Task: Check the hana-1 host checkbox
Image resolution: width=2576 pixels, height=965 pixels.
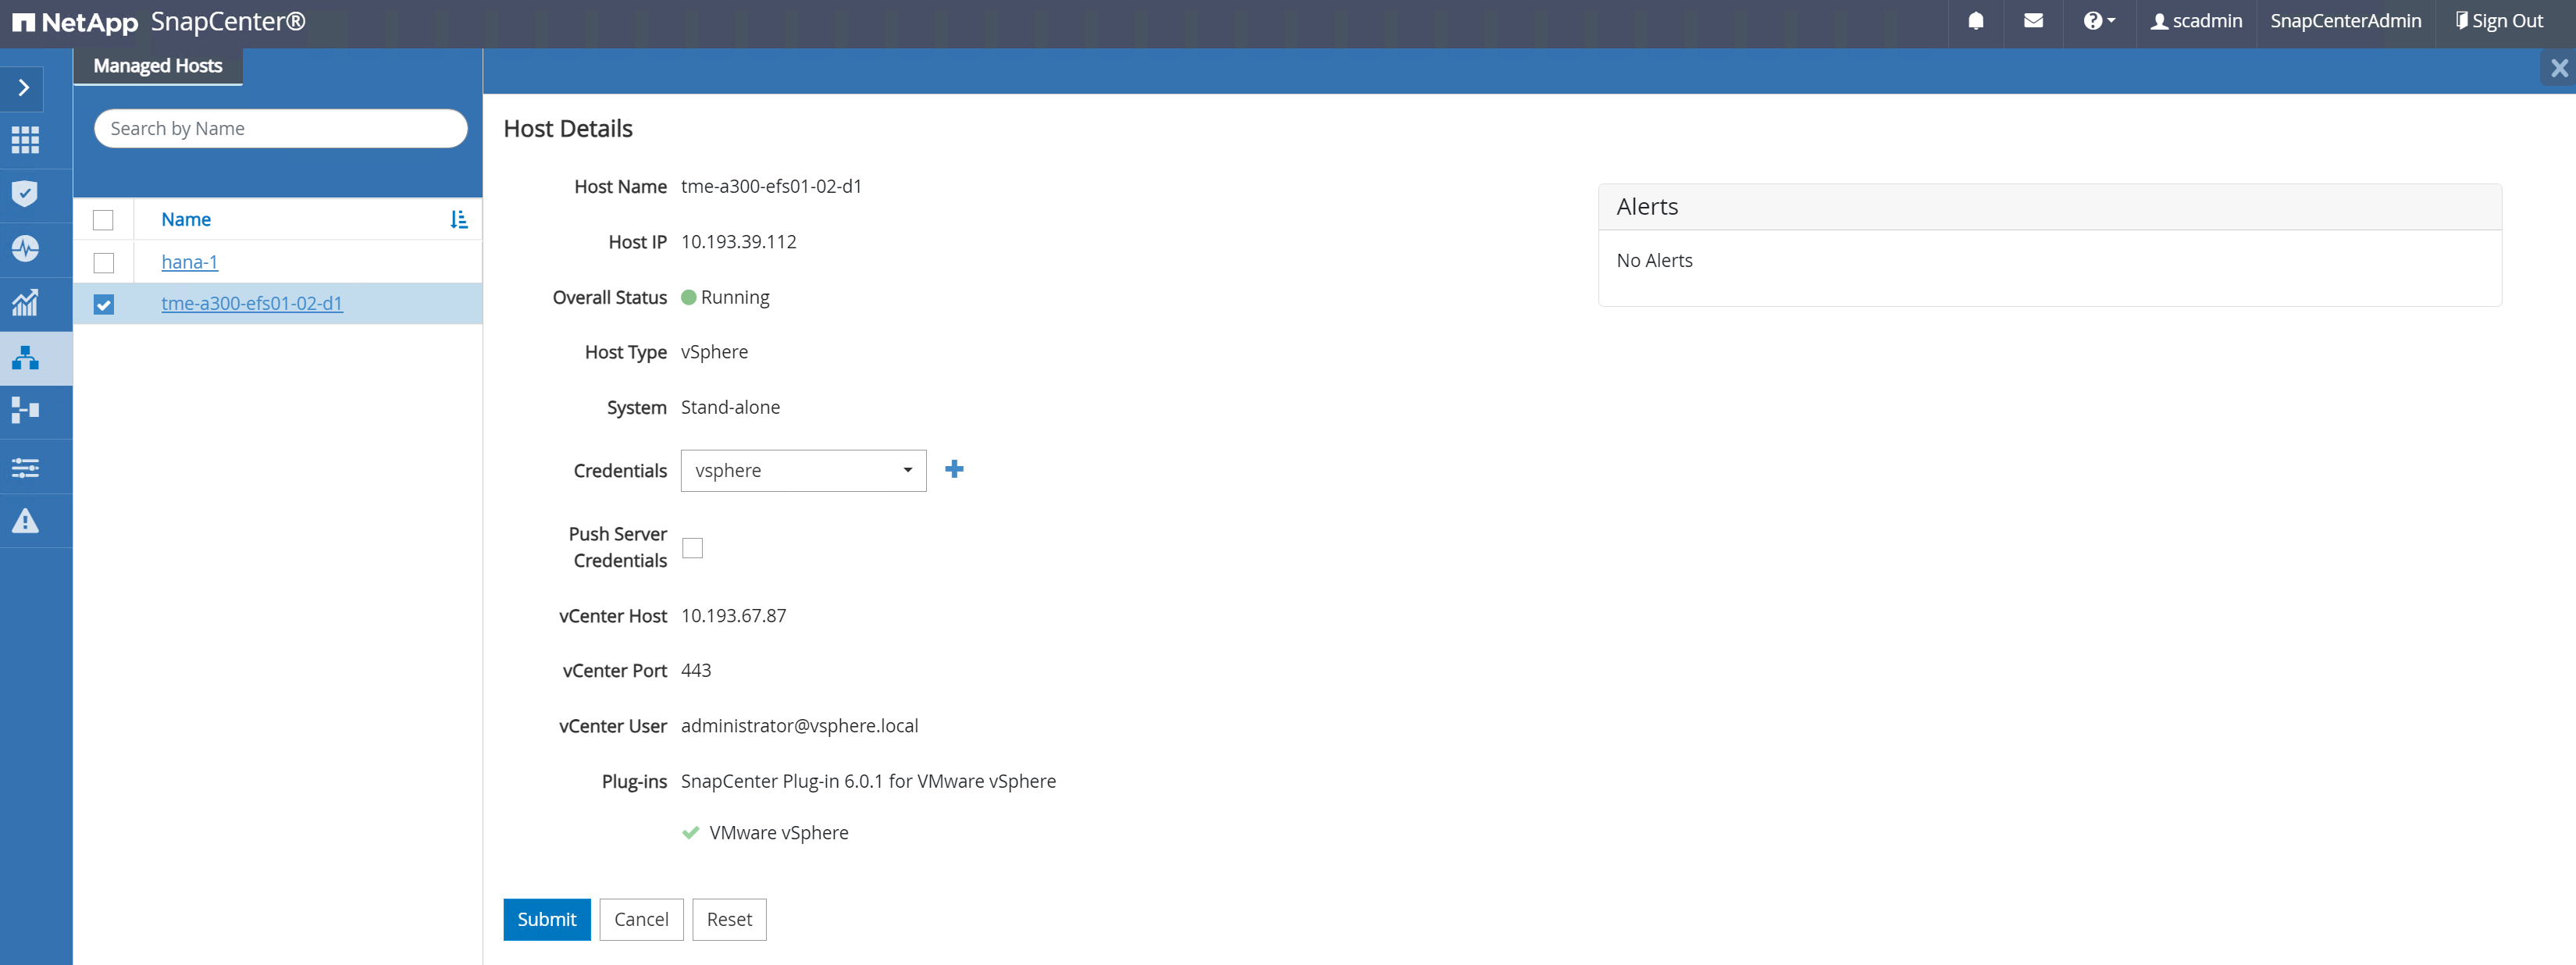Action: (104, 263)
